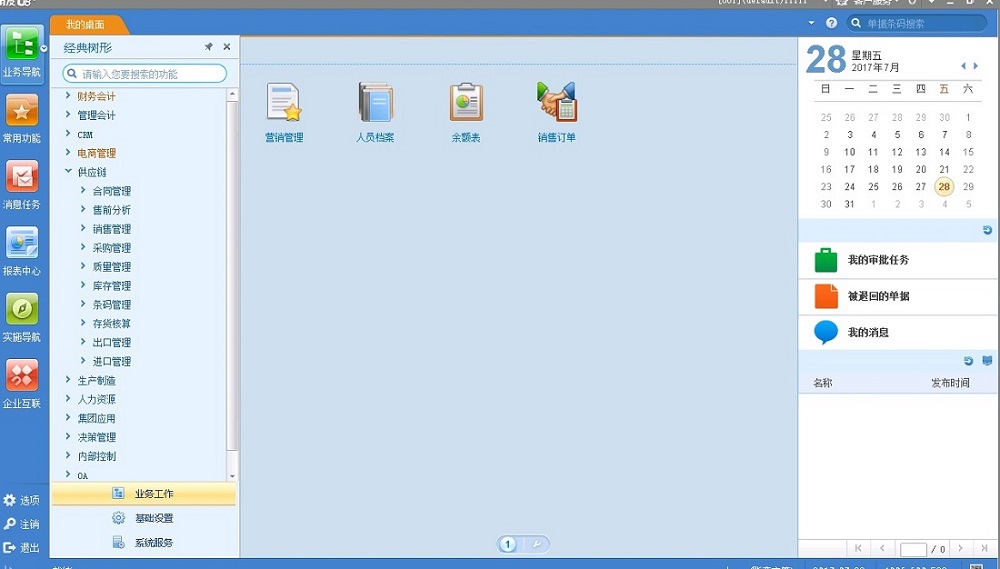The image size is (1000, 569).
Task: Open the 人员档案 desktop icon
Action: (375, 104)
